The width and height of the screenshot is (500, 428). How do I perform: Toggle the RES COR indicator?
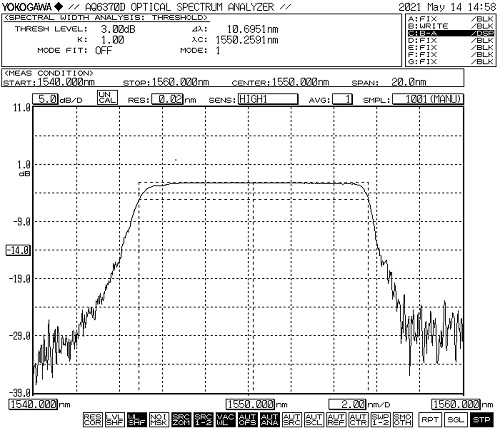point(92,419)
